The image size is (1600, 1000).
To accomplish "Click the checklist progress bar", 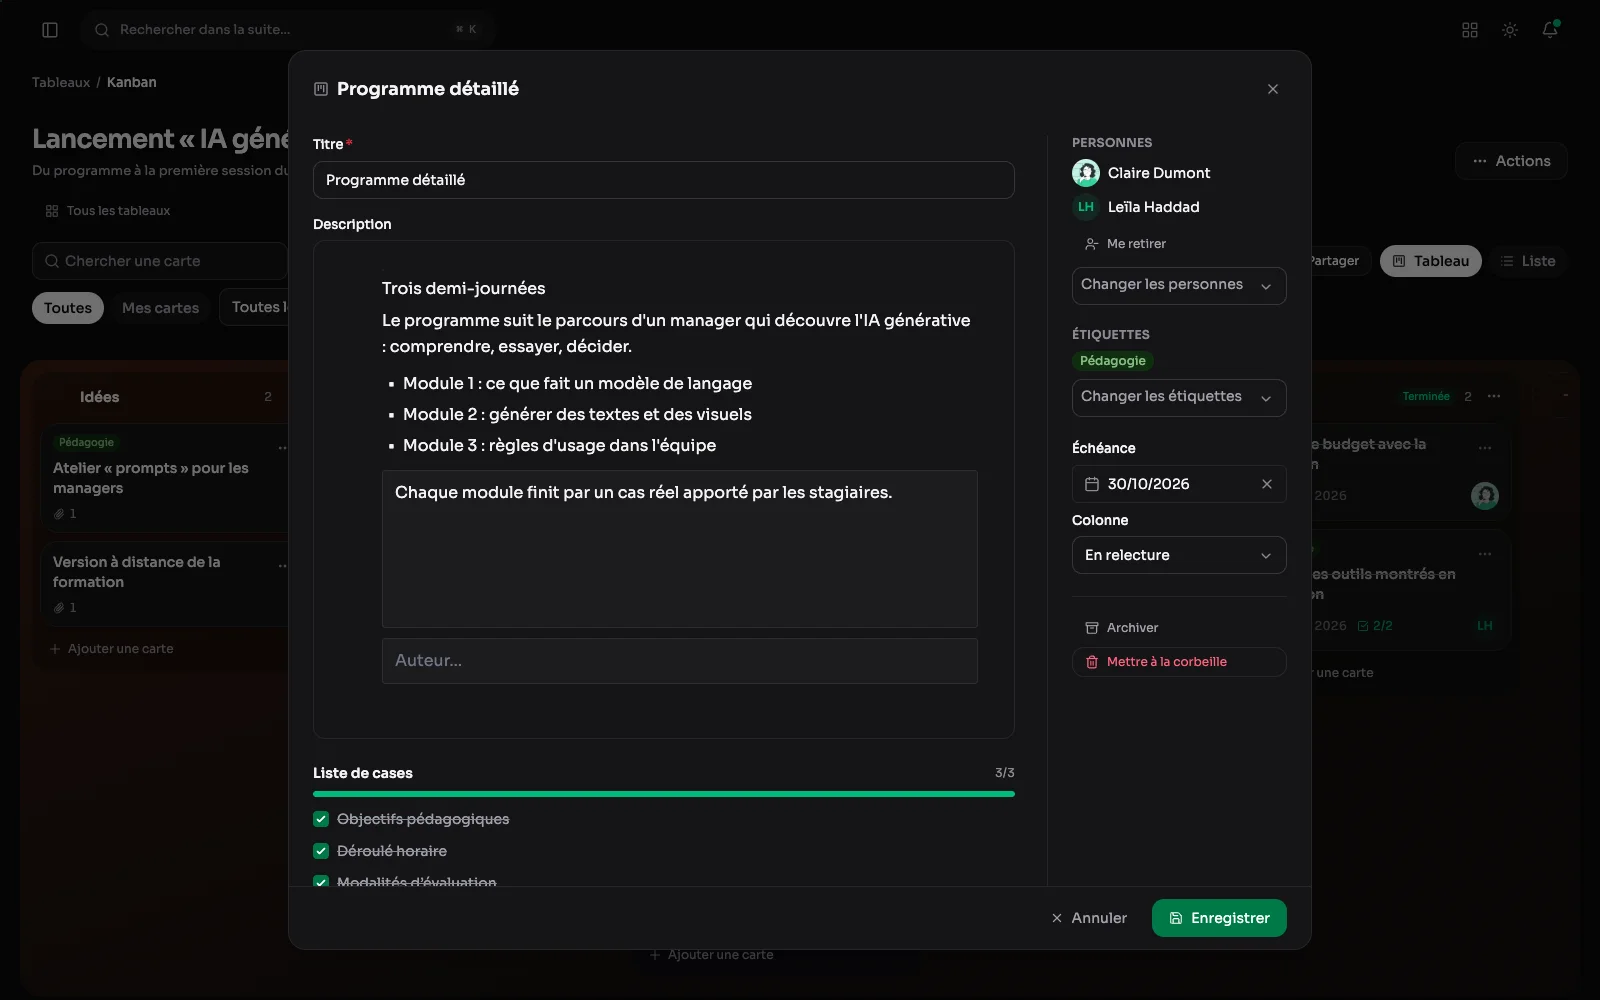I will click(x=664, y=794).
